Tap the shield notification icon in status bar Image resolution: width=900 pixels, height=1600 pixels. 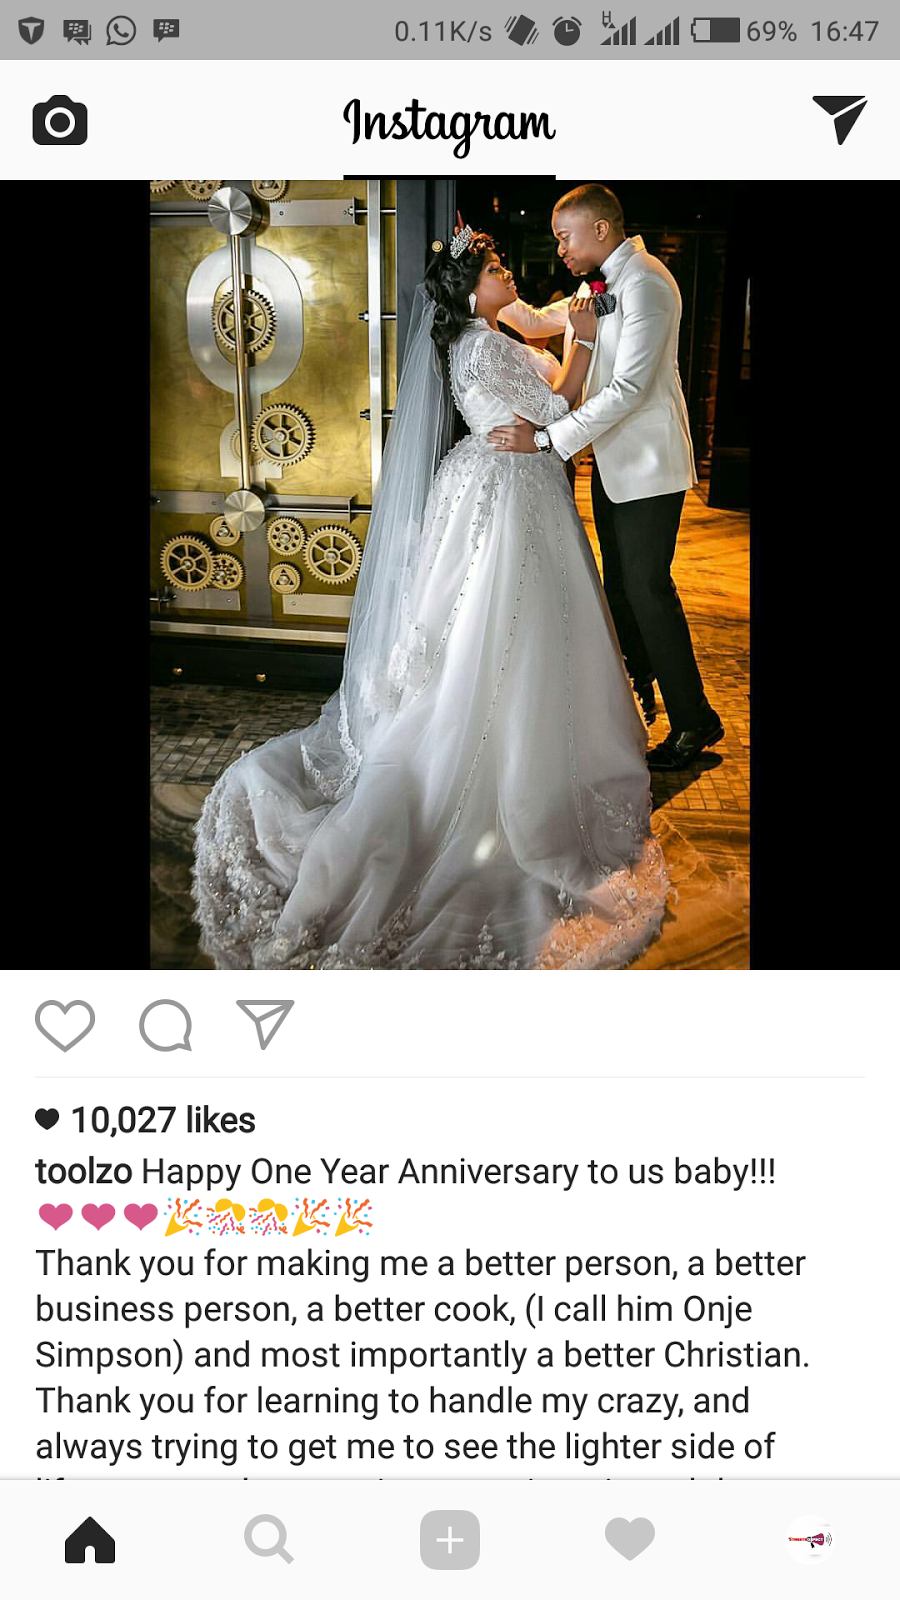(x=32, y=31)
